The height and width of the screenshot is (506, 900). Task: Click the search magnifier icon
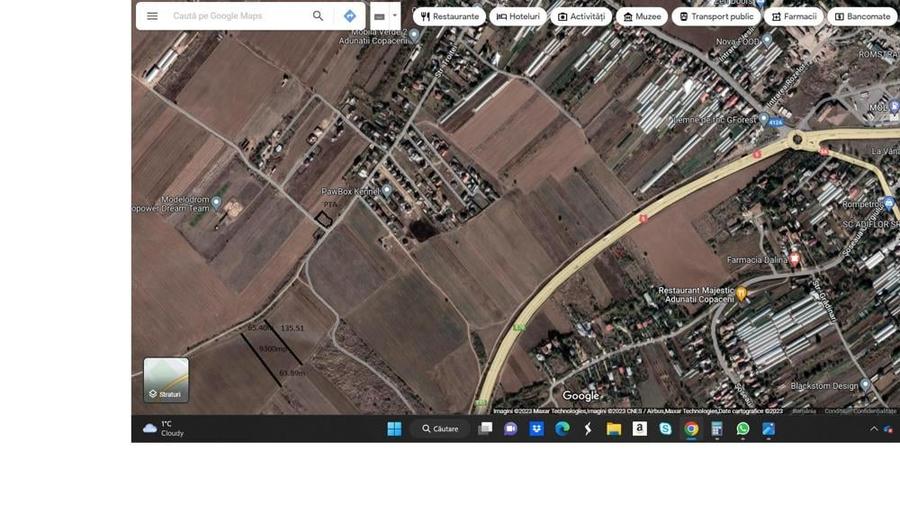point(318,16)
